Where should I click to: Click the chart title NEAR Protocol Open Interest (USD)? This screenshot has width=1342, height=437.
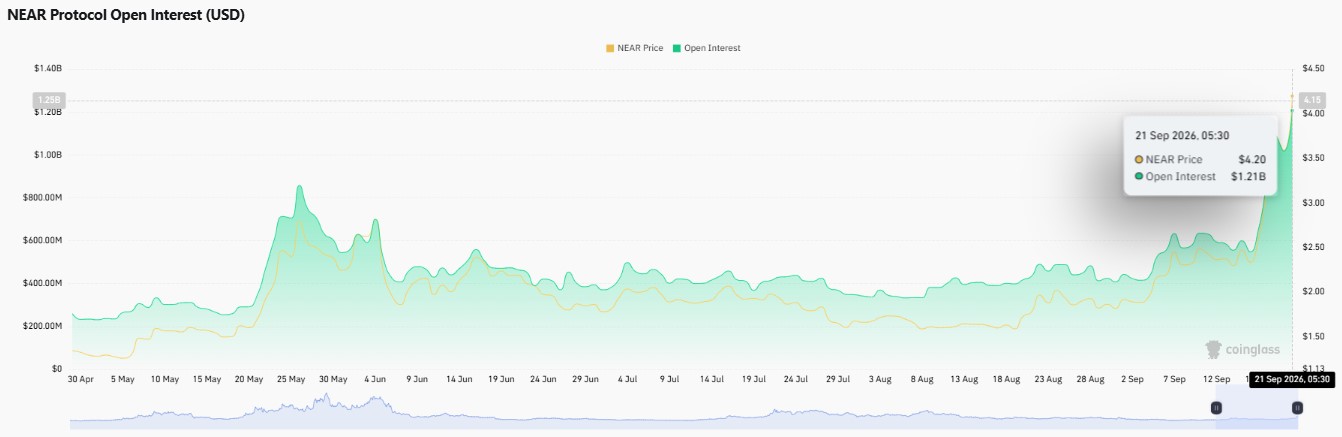tap(126, 15)
